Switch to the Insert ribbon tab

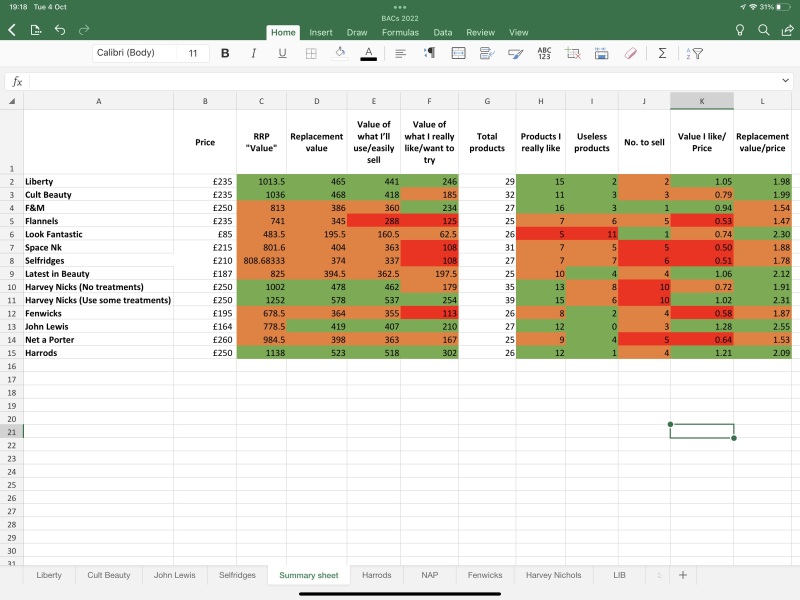point(321,32)
